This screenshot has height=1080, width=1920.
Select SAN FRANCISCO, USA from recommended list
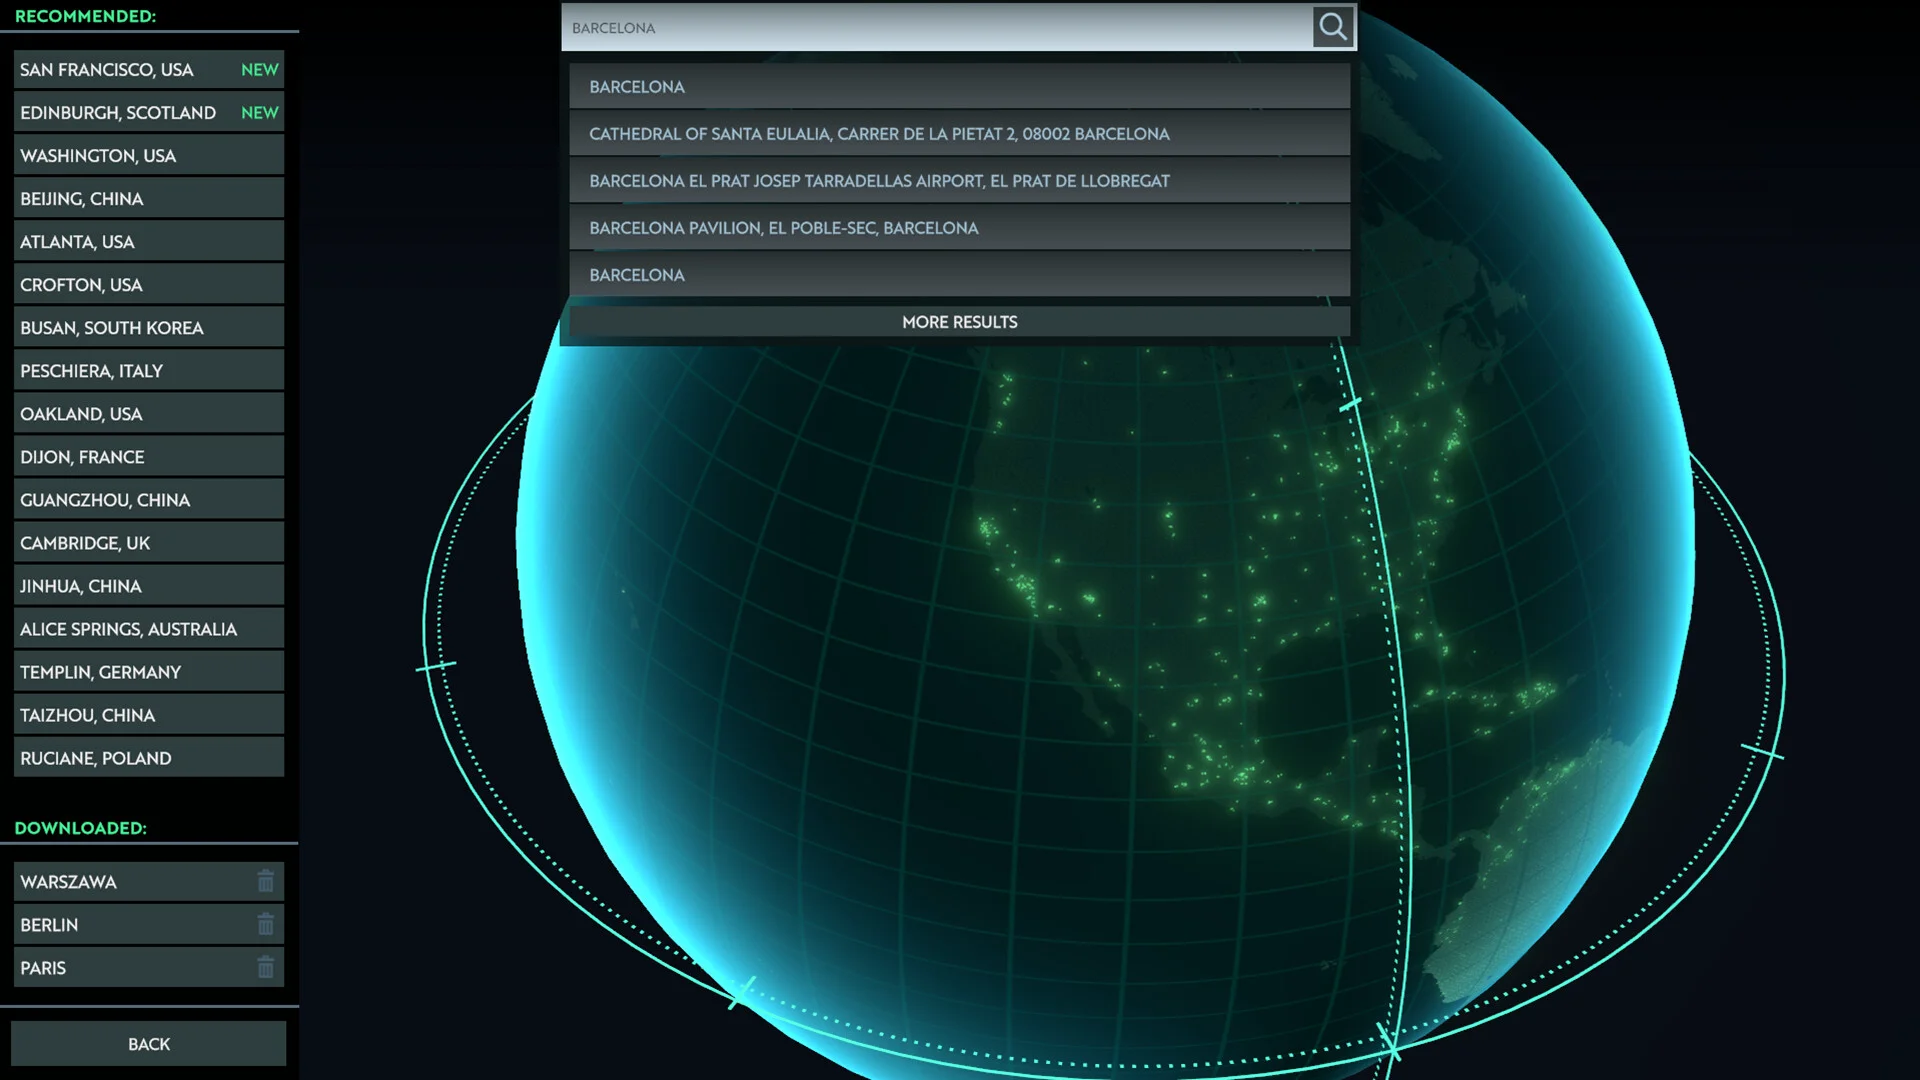coord(120,69)
